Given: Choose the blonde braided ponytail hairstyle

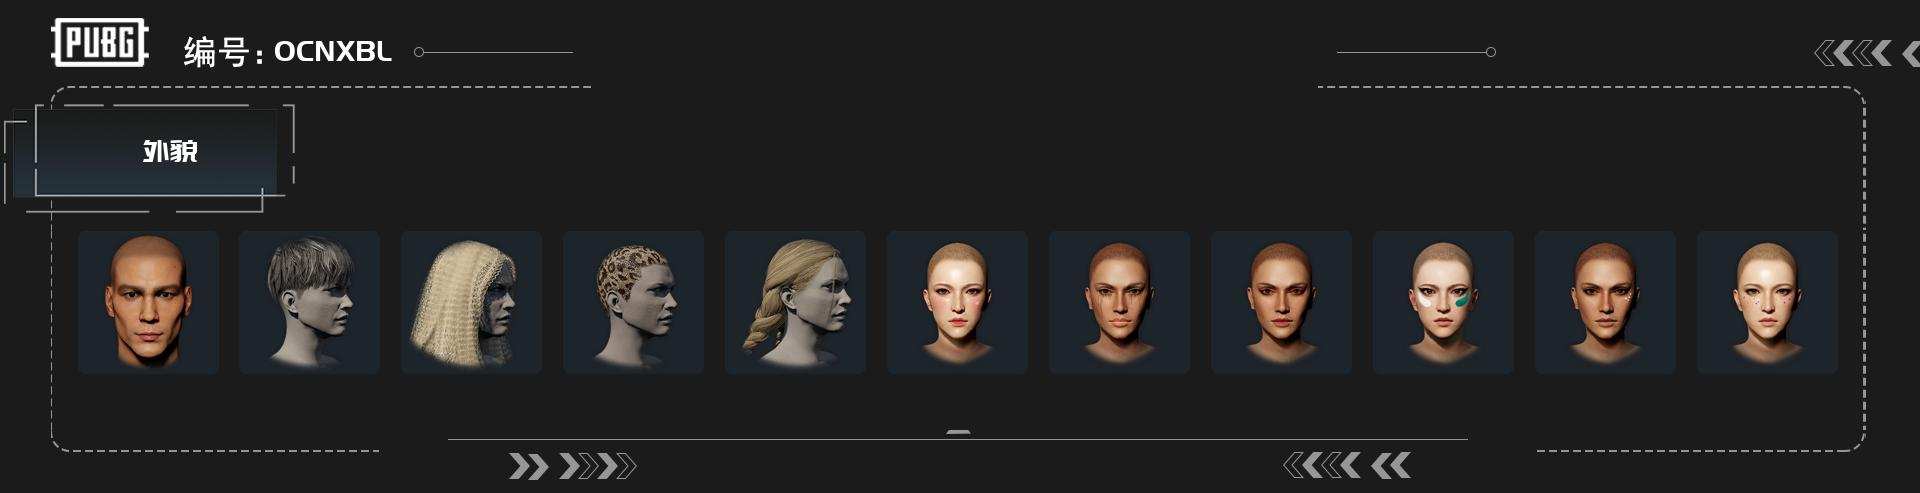Looking at the screenshot, I should 795,302.
